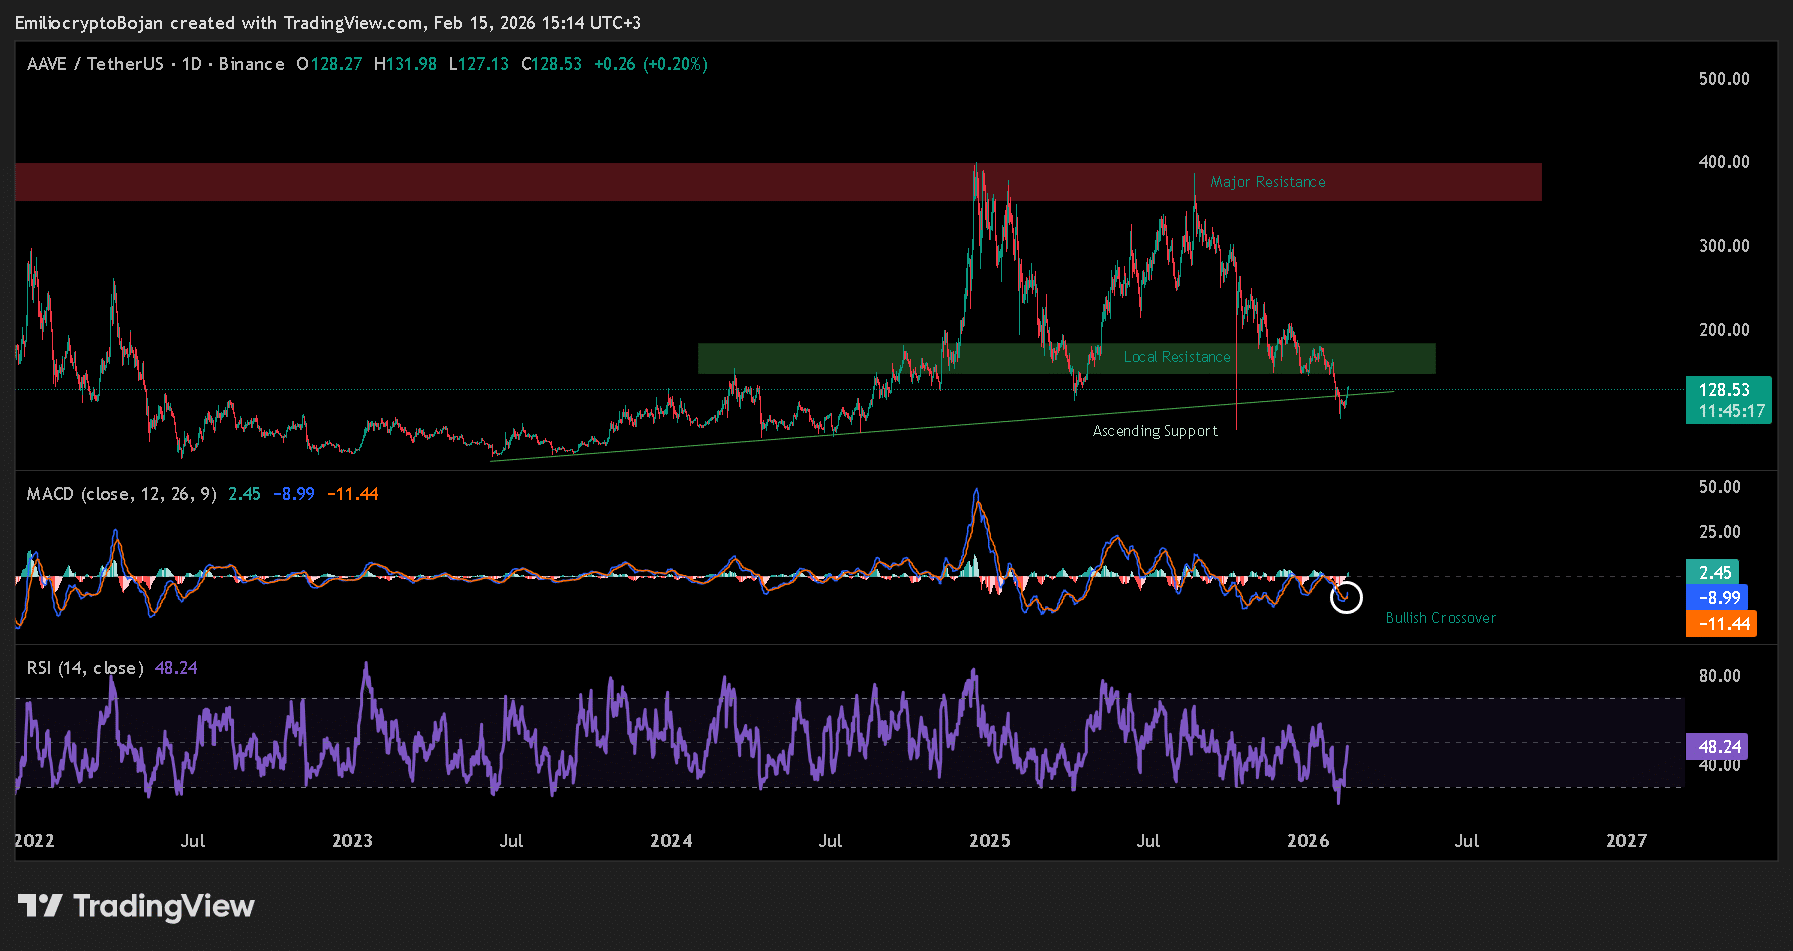Click the 200.00 price axis label
1793x951 pixels.
click(1724, 330)
